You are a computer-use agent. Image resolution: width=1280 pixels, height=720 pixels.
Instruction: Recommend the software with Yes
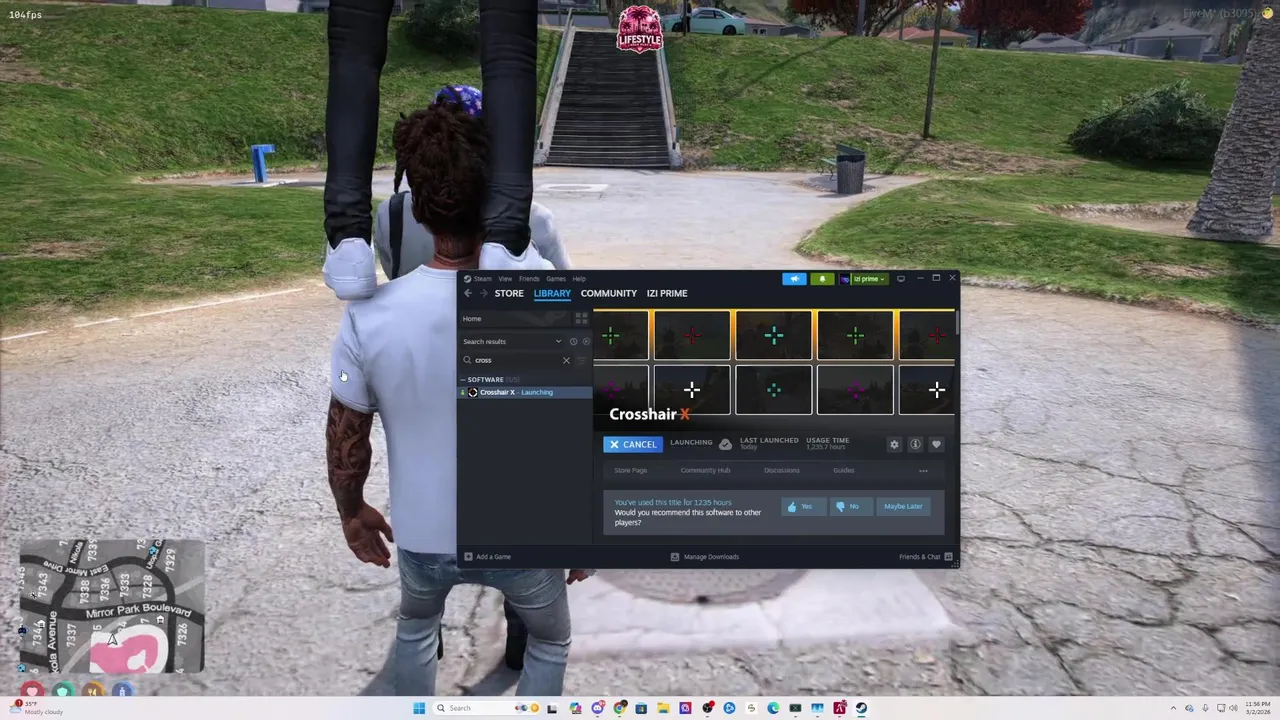click(804, 506)
